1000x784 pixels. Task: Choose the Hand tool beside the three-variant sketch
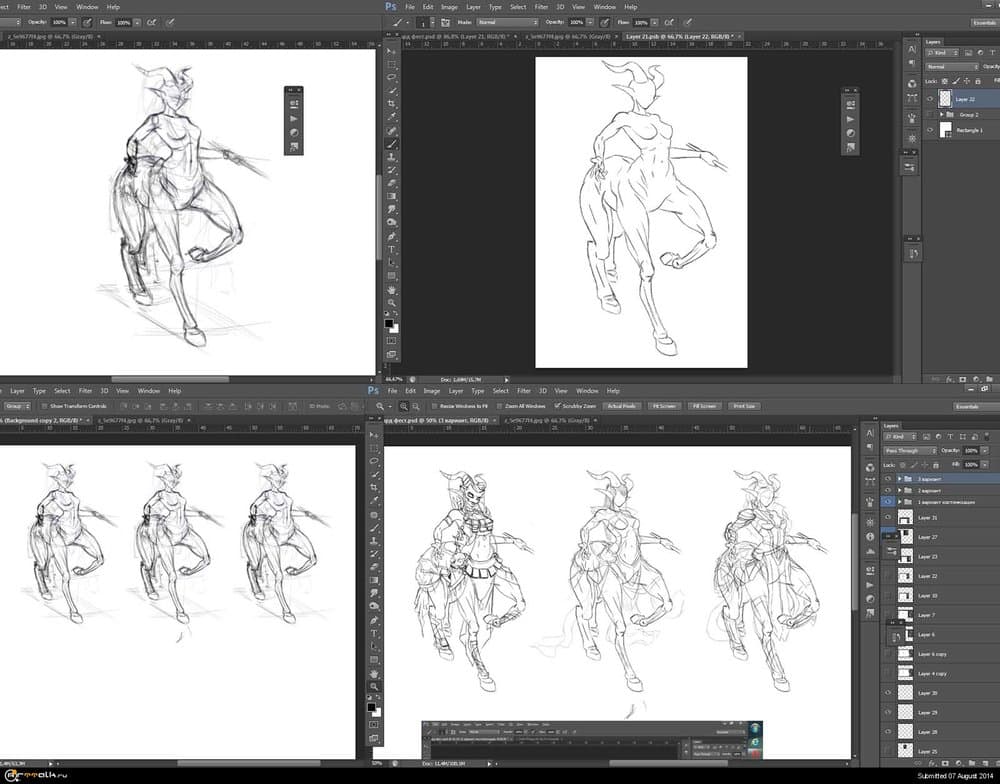click(373, 673)
